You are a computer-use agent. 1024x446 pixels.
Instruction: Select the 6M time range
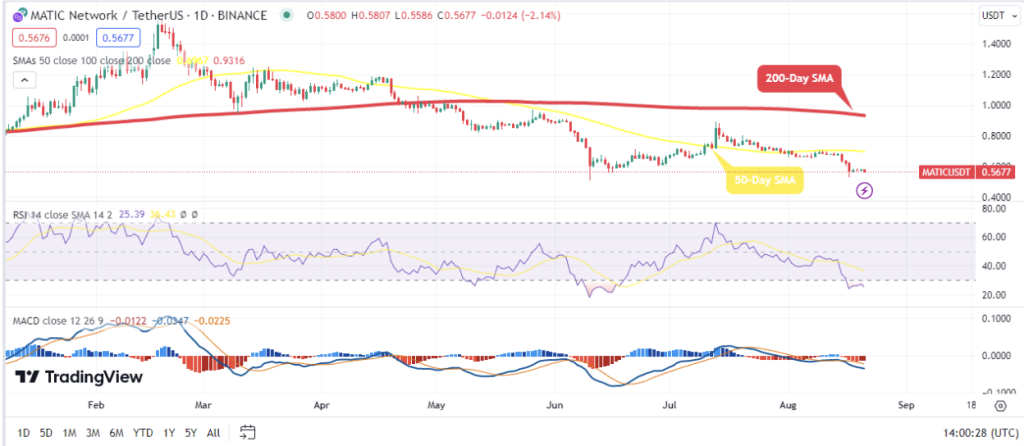coord(117,432)
